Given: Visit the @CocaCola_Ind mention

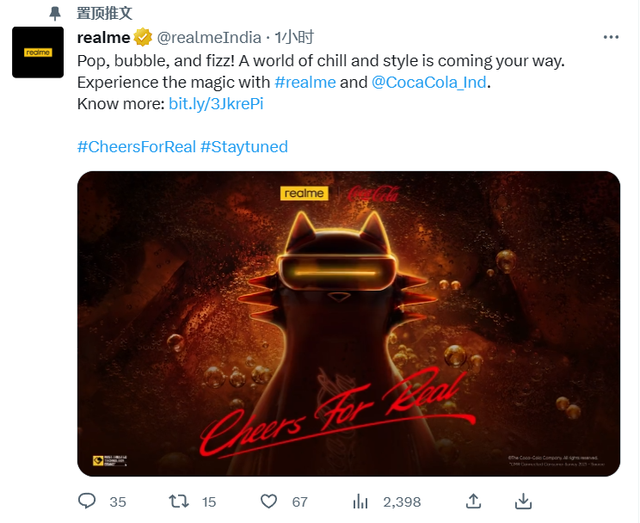Looking at the screenshot, I should 429,82.
